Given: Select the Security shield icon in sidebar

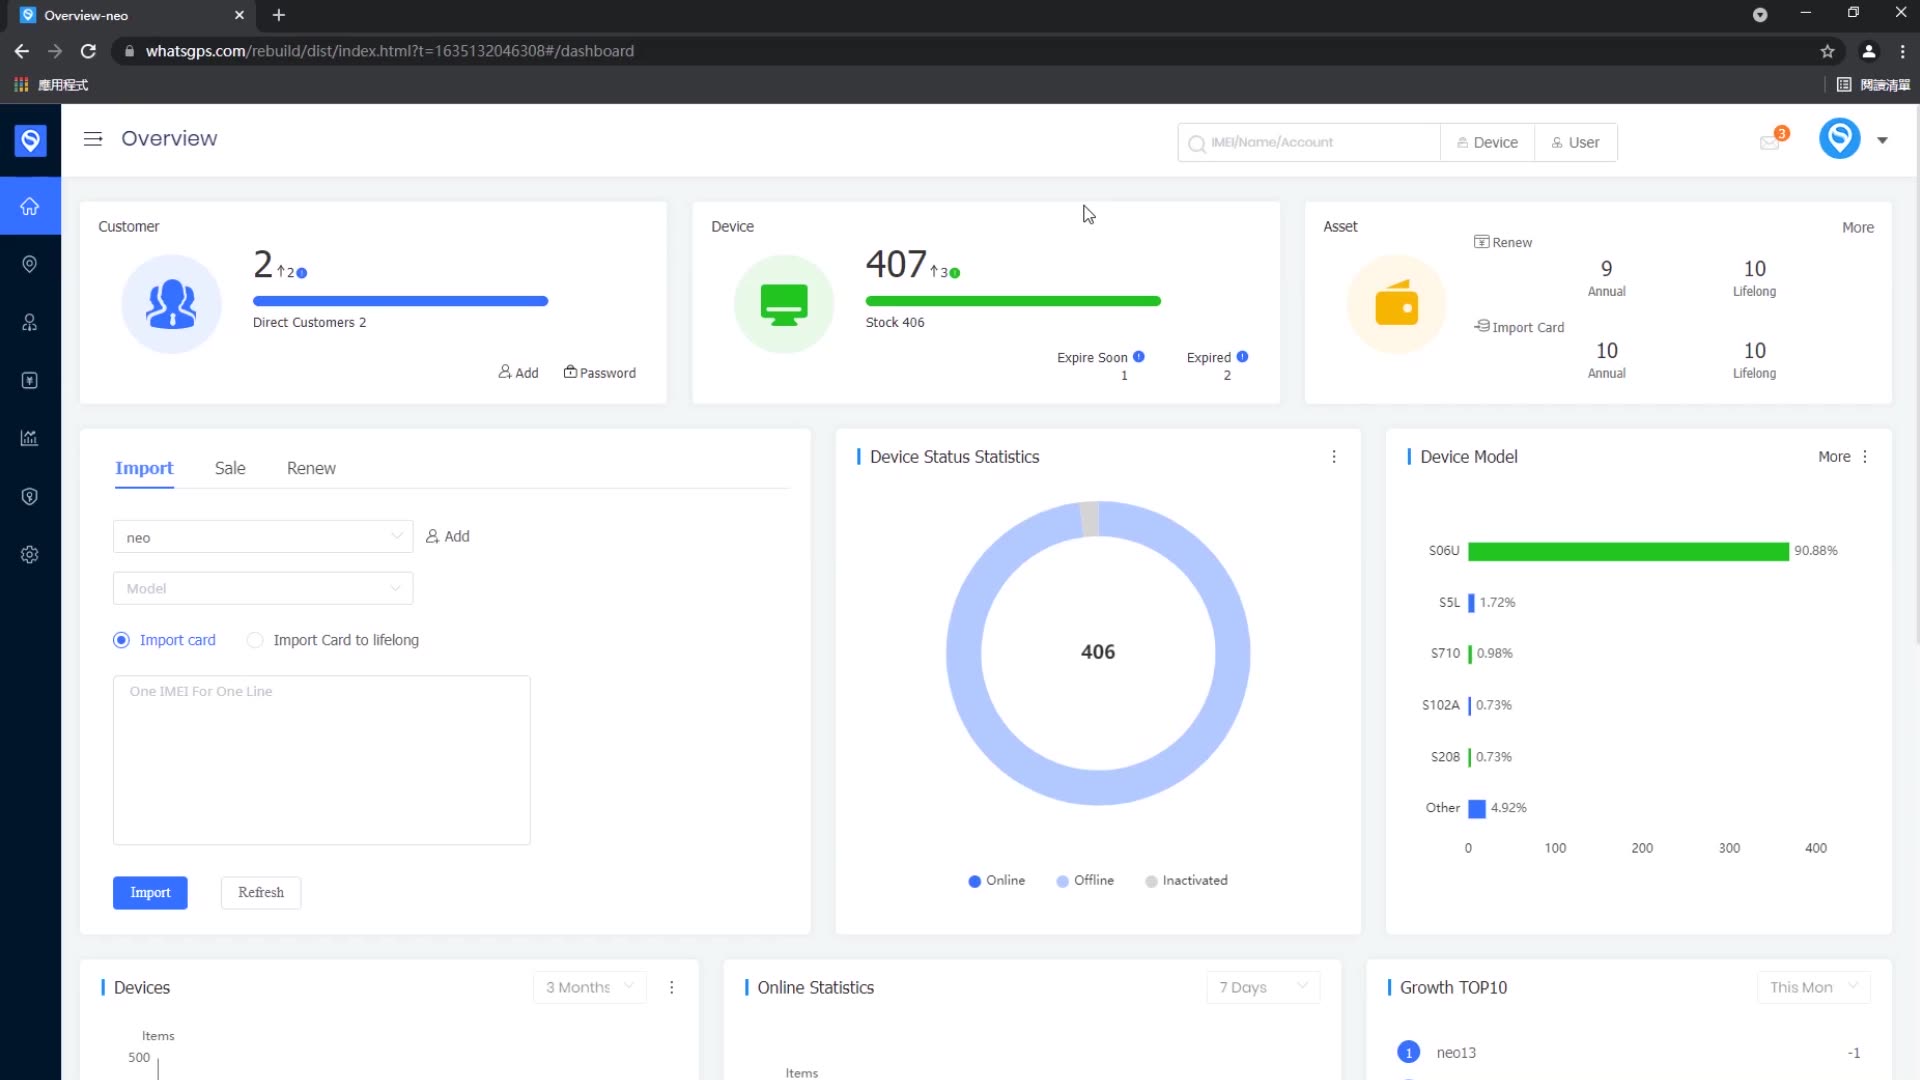Looking at the screenshot, I should [29, 496].
